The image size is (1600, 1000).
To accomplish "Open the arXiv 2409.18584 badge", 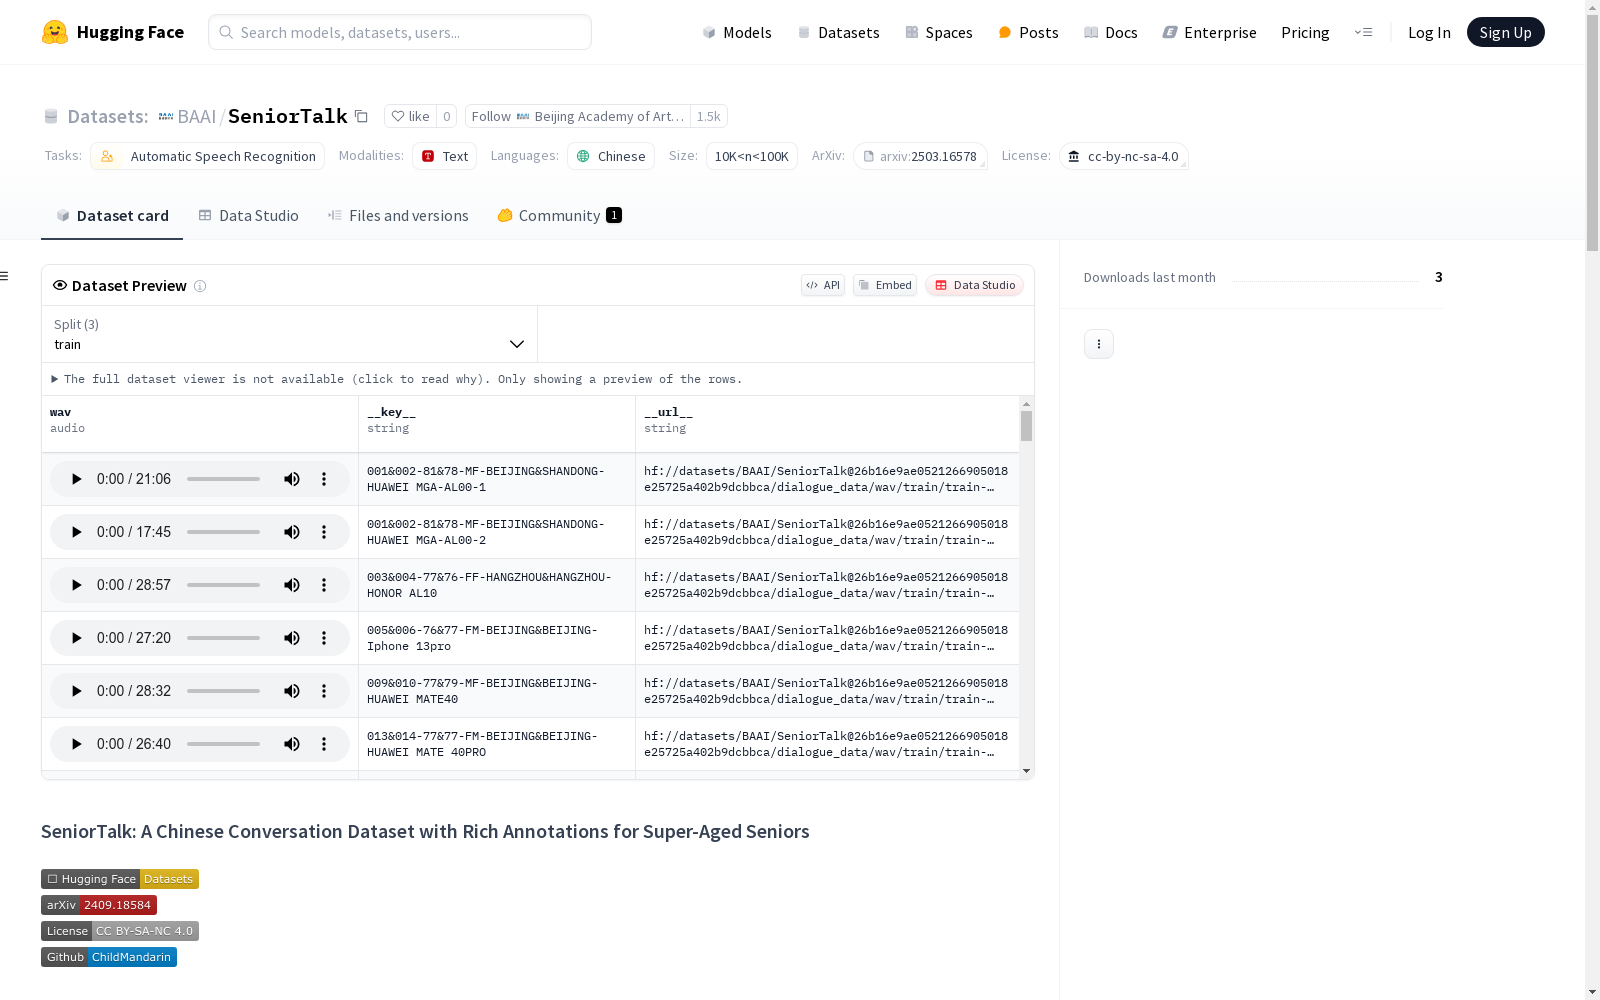I will pyautogui.click(x=99, y=905).
